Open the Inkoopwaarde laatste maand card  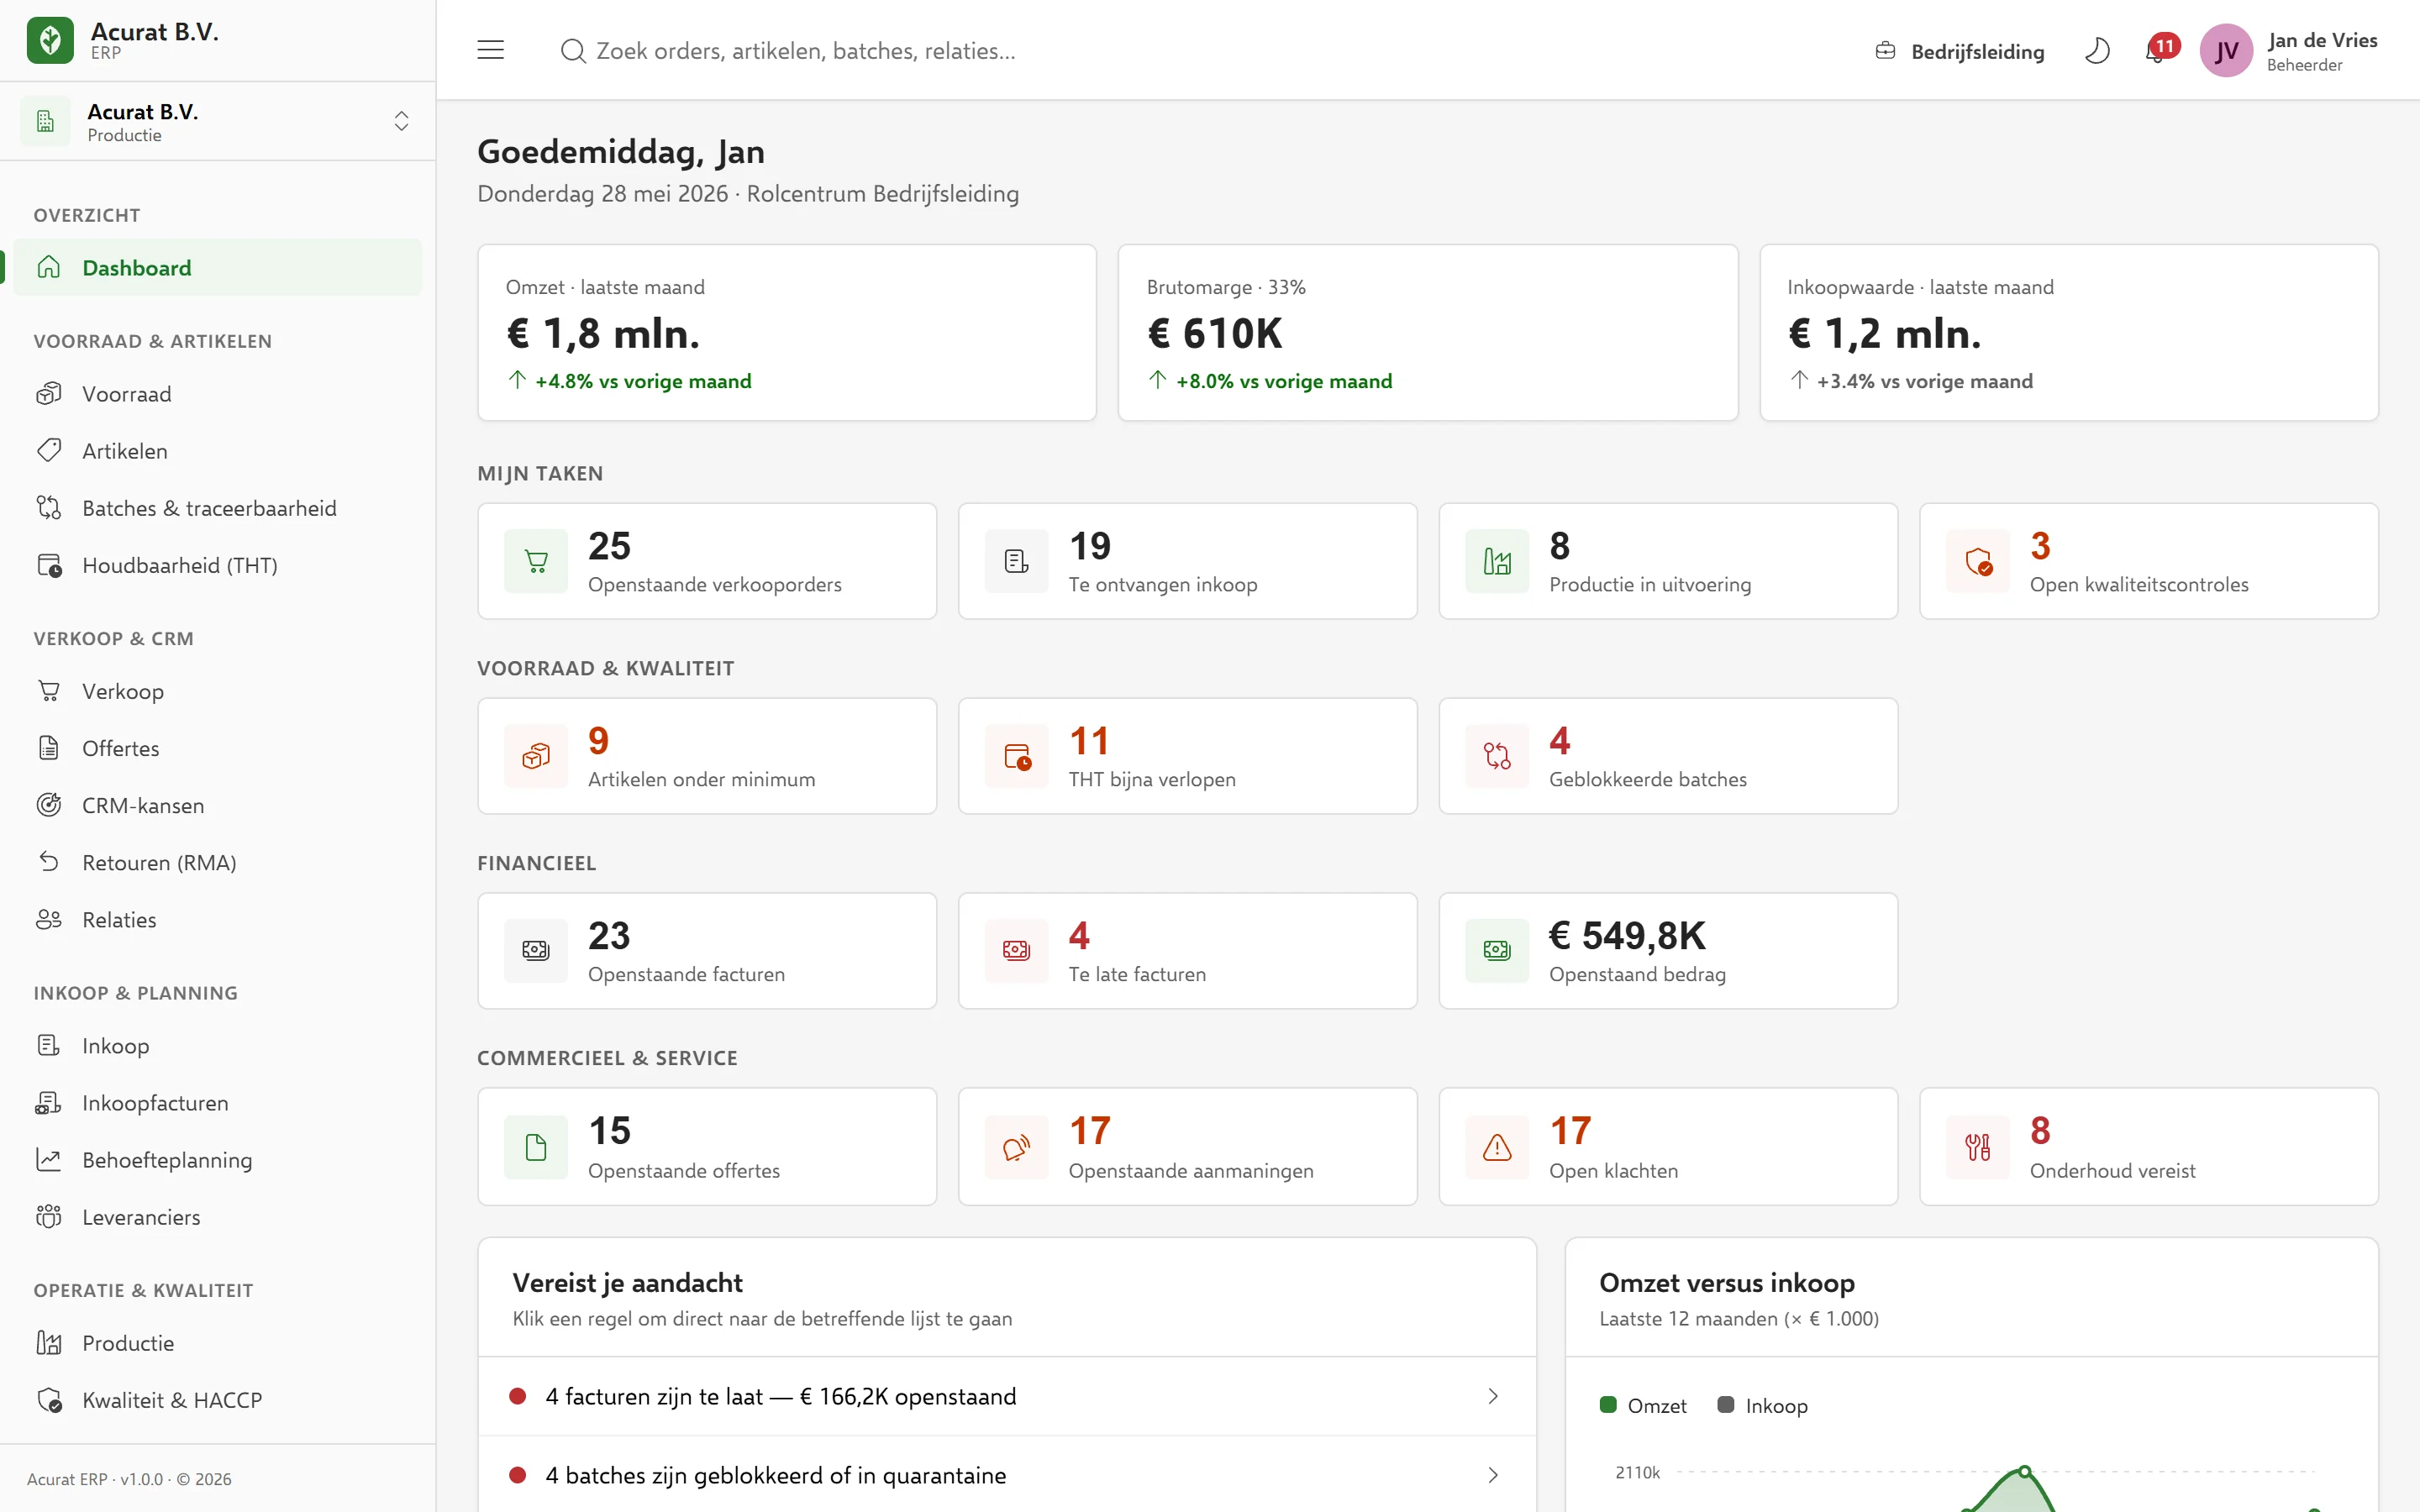(x=2068, y=332)
